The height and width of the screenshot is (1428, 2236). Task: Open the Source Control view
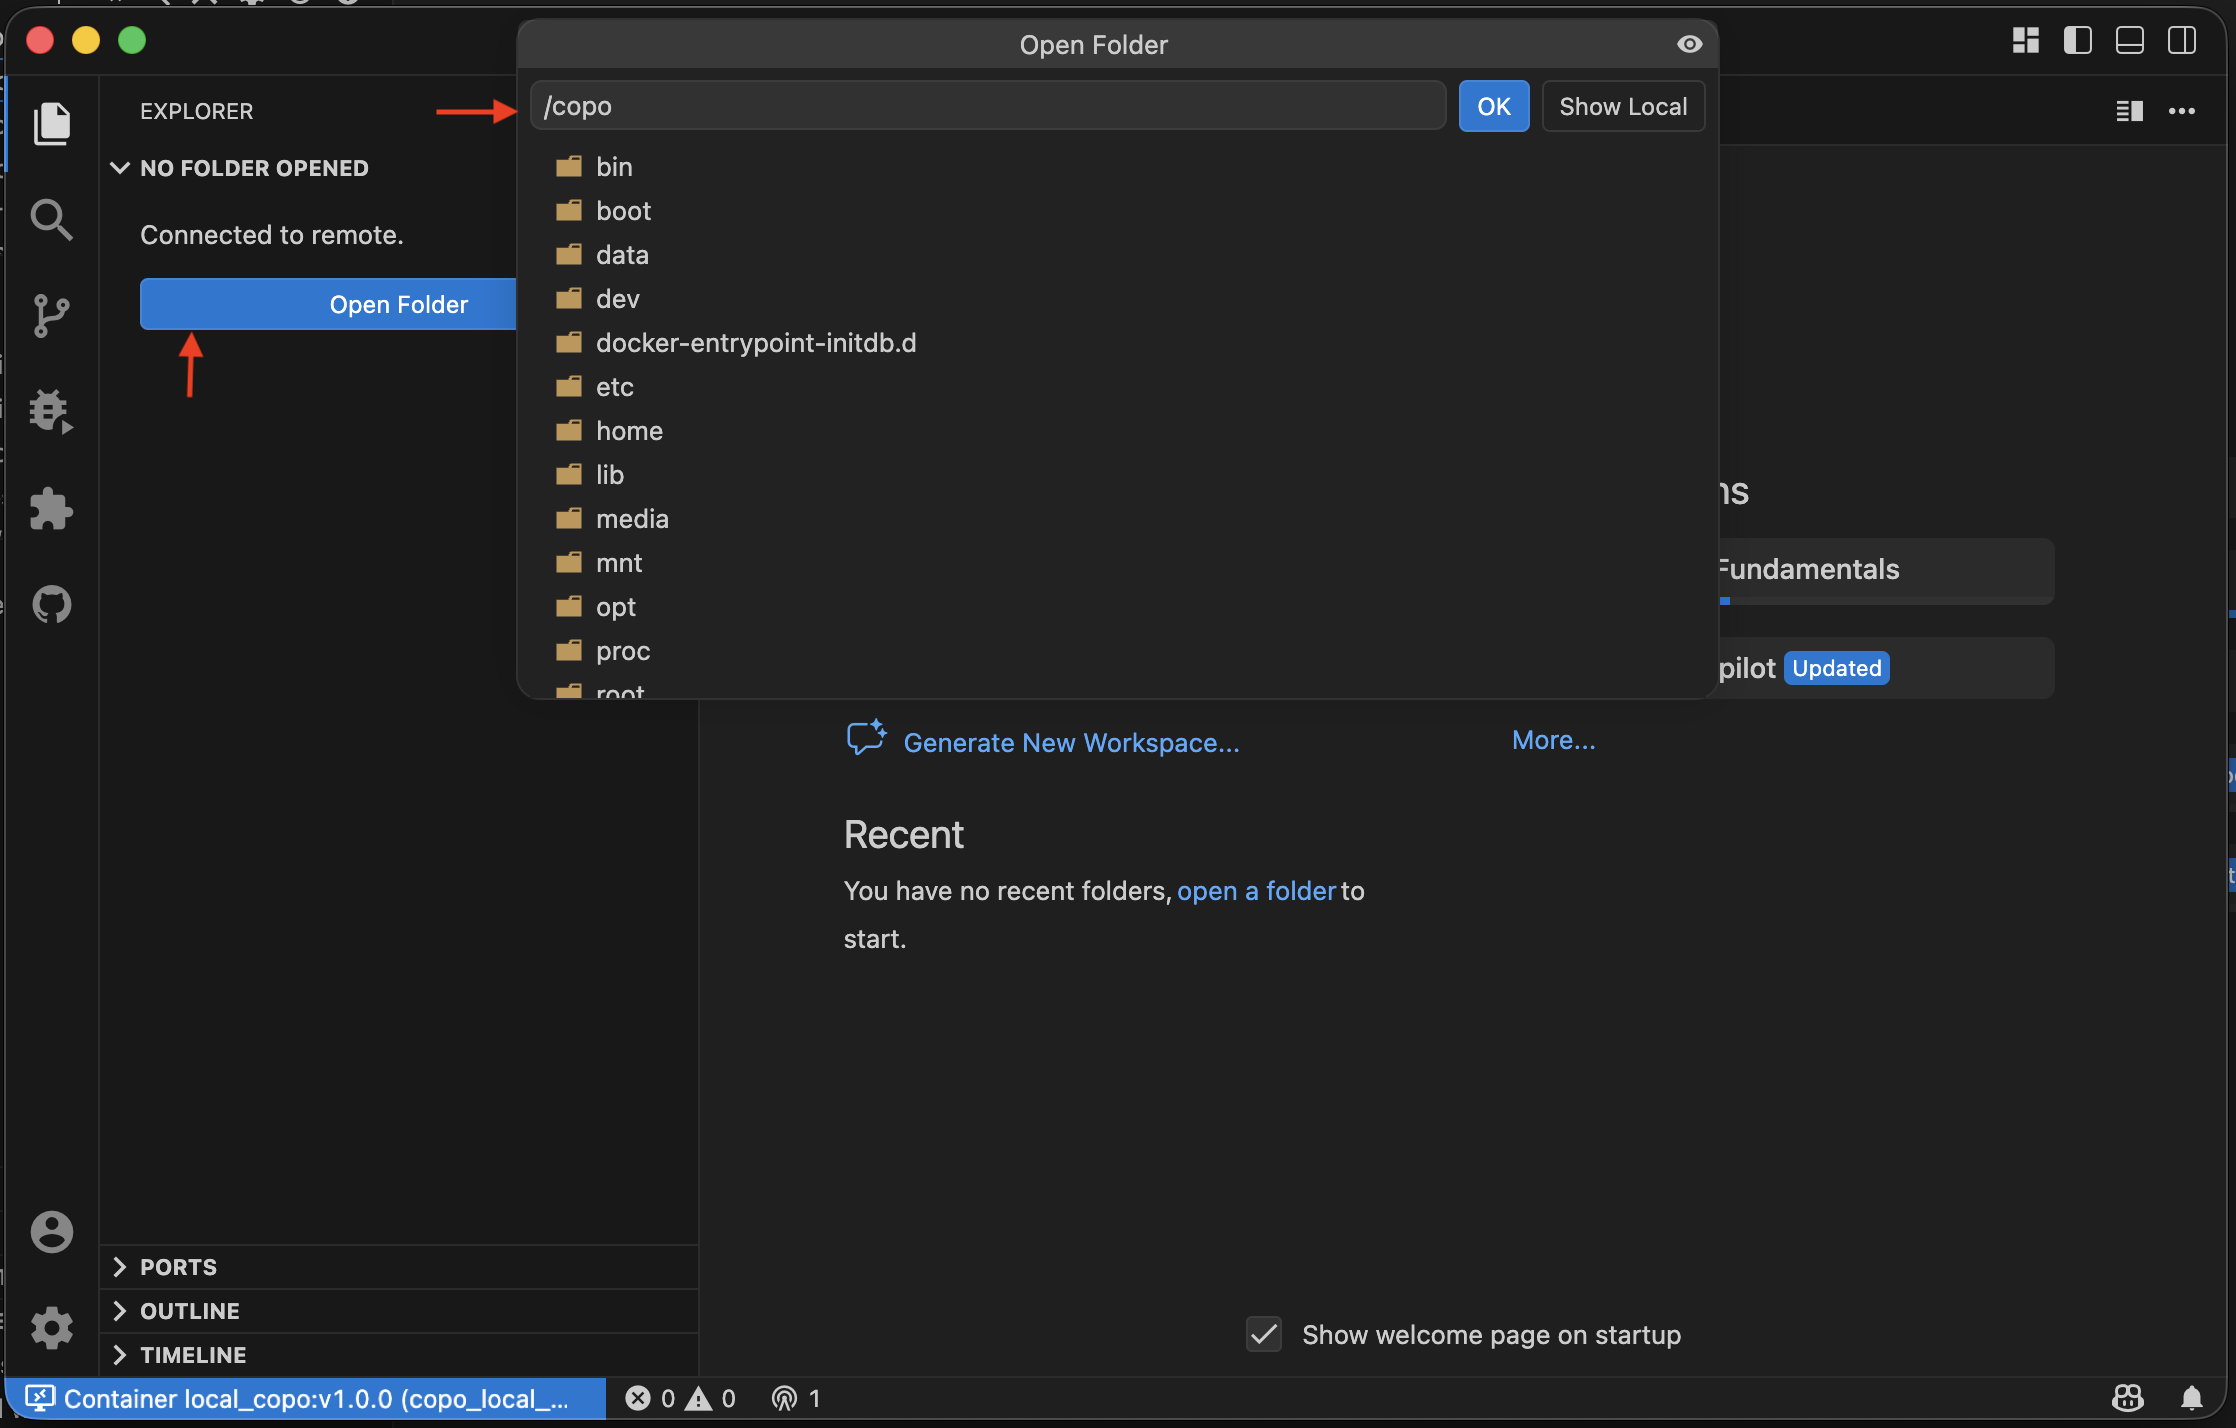point(51,315)
